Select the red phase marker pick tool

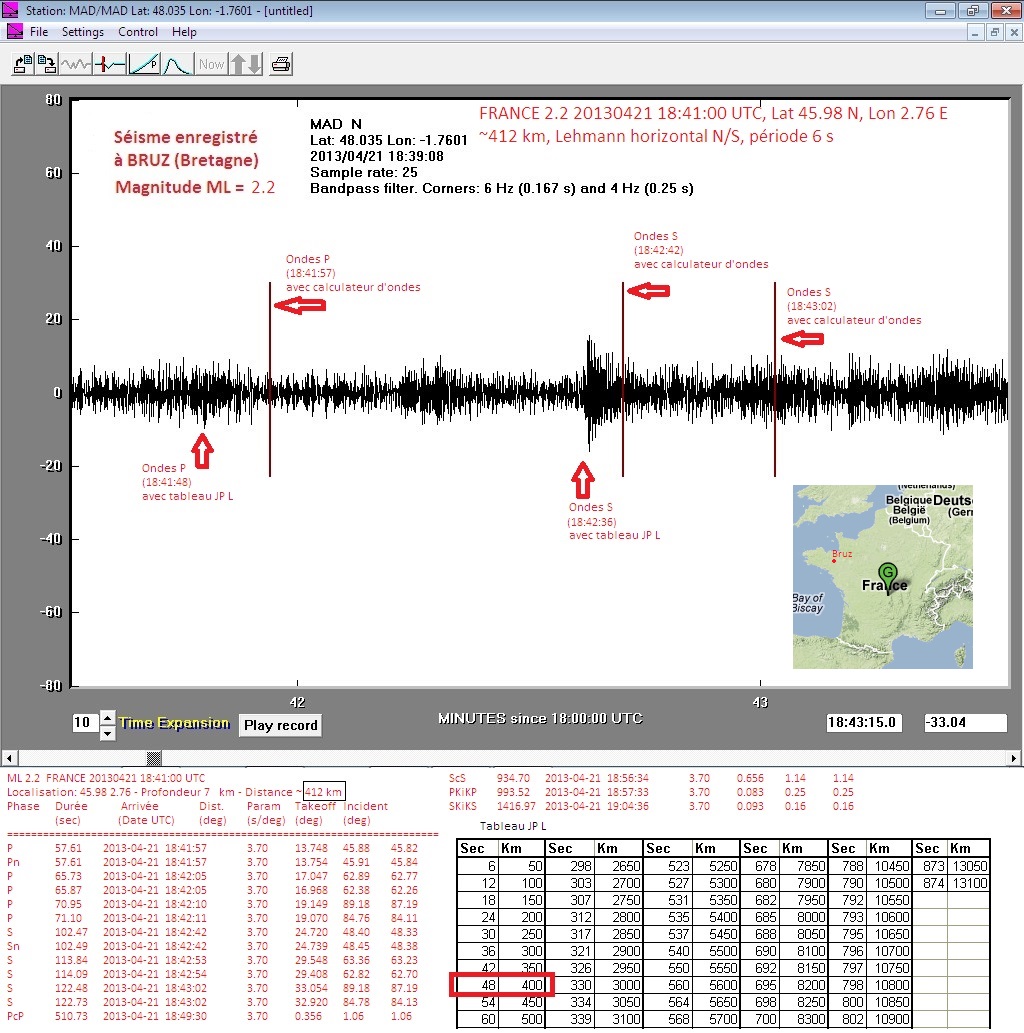pos(110,65)
